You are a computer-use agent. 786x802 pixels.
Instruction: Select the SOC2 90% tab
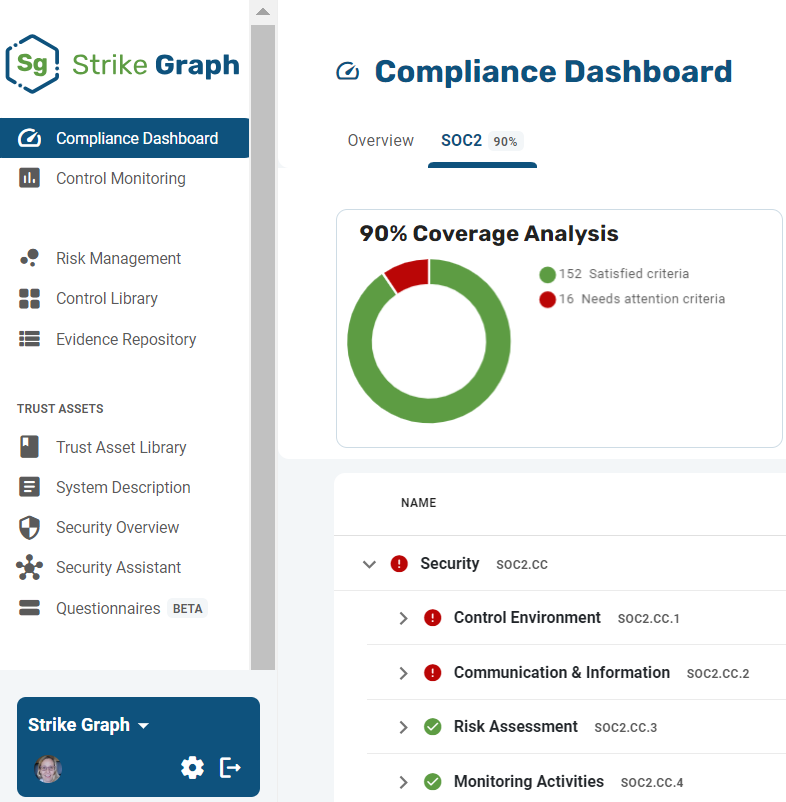[482, 141]
